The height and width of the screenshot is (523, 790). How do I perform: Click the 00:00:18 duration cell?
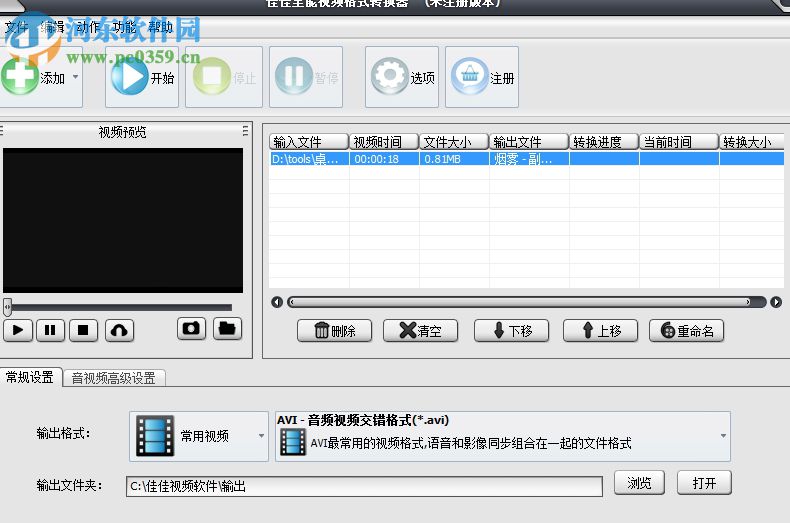(384, 159)
